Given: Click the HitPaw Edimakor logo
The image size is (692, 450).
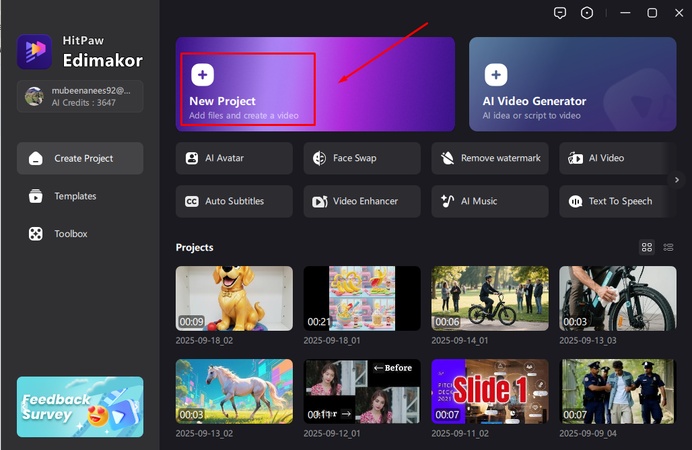Looking at the screenshot, I should point(34,52).
